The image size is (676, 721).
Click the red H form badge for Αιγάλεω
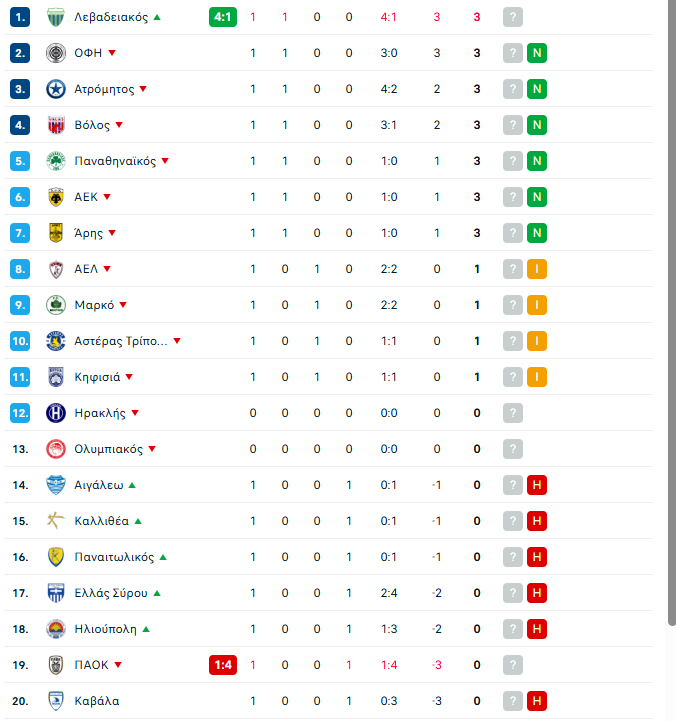(x=537, y=485)
